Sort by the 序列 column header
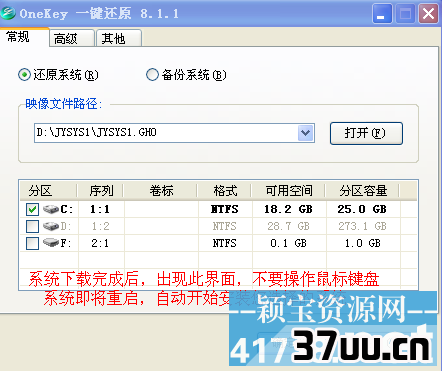Viewport: 442px width, 371px height. point(101,191)
